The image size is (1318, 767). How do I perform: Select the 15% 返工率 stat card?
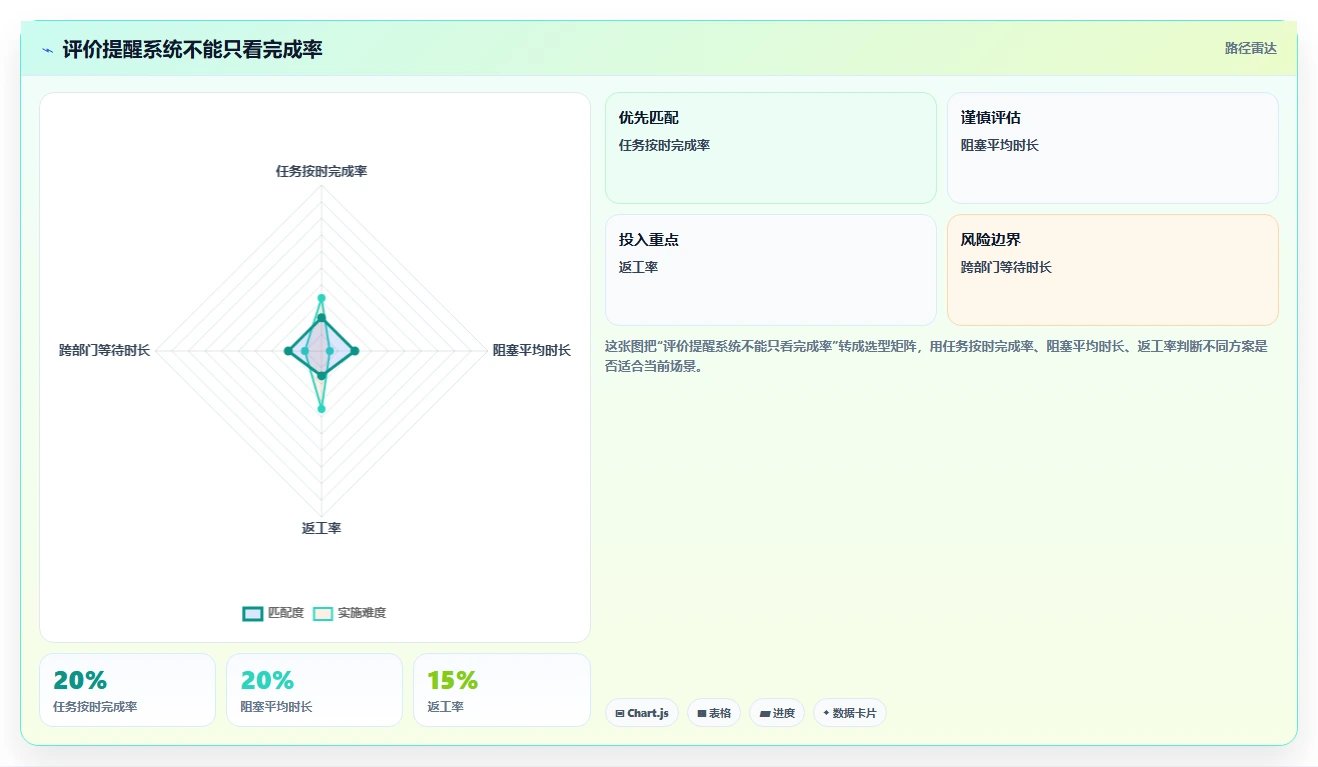click(x=502, y=690)
